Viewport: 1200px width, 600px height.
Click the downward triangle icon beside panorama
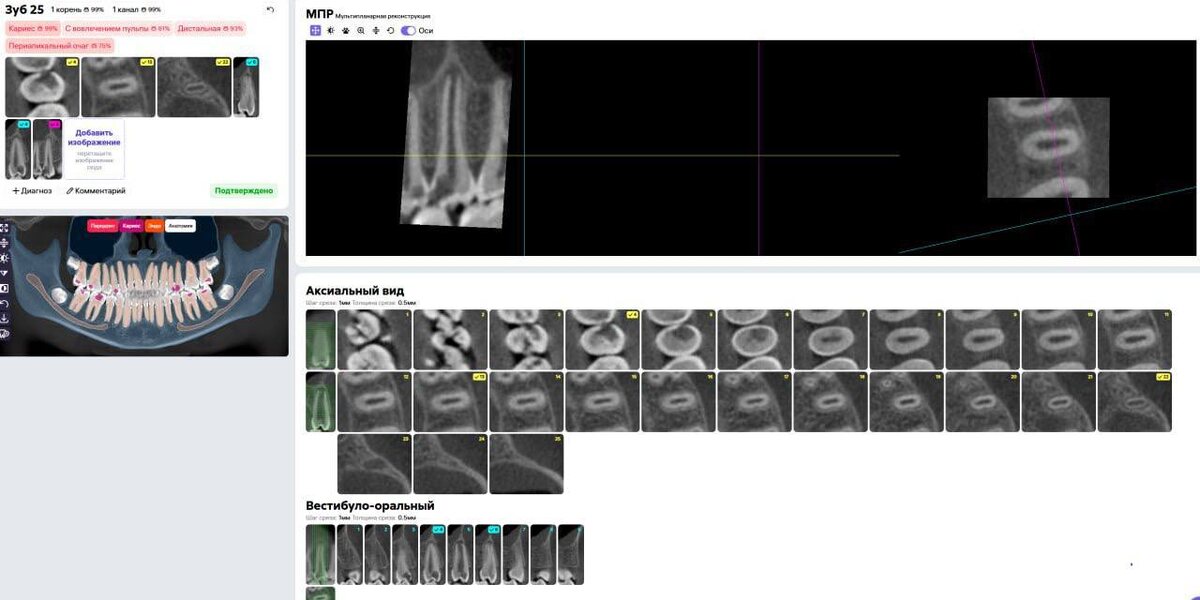pos(4,273)
